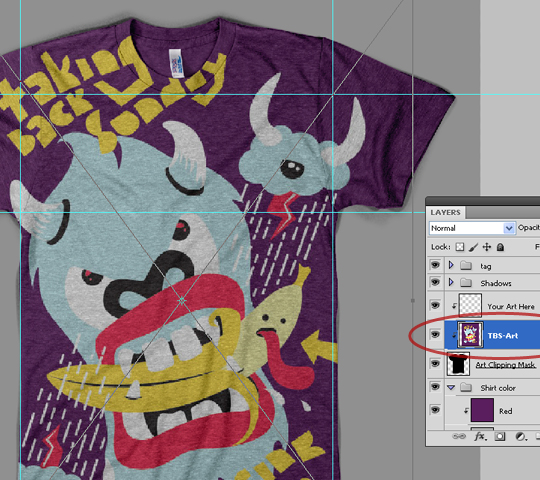Click the transform center point on canvas
Screen dimensions: 540x480
coord(182,301)
